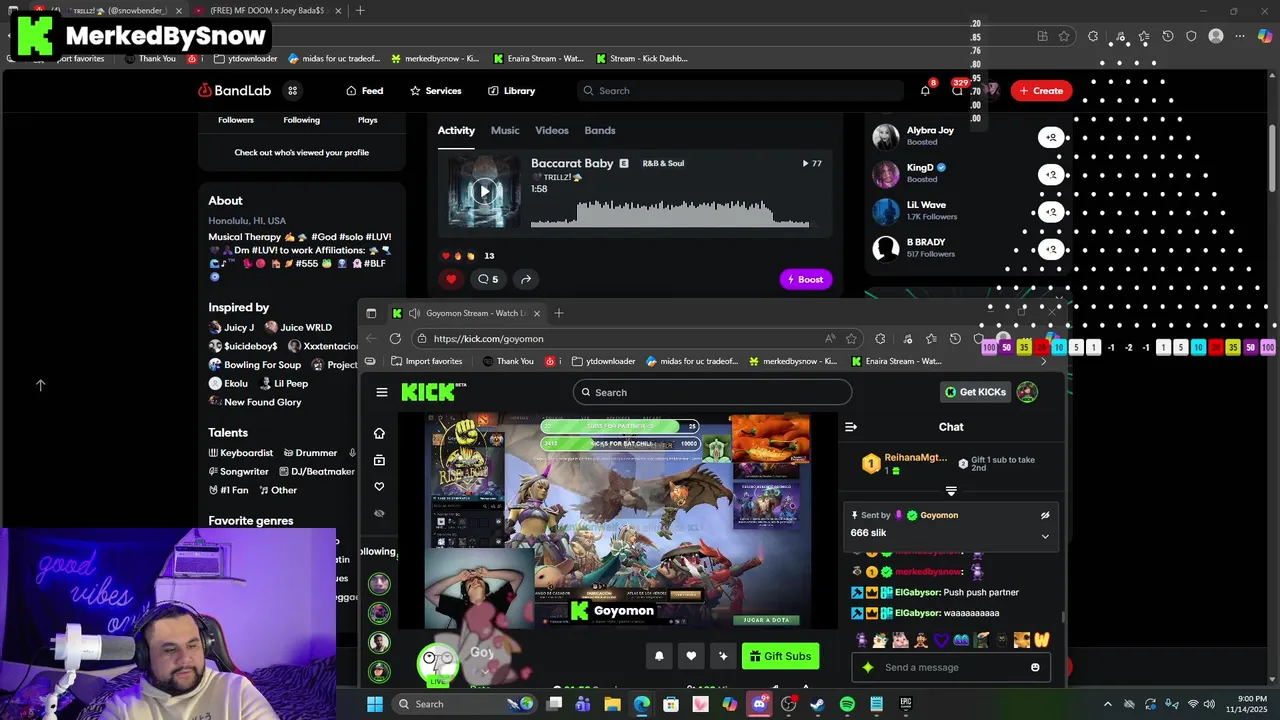
Task: Open Alybra Joy's profile
Action: point(930,131)
